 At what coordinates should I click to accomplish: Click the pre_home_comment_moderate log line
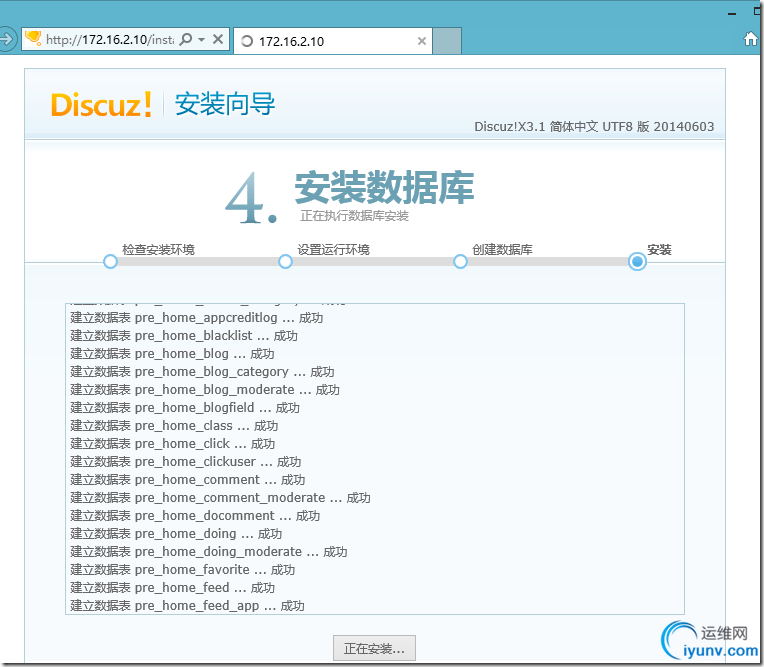coord(220,498)
